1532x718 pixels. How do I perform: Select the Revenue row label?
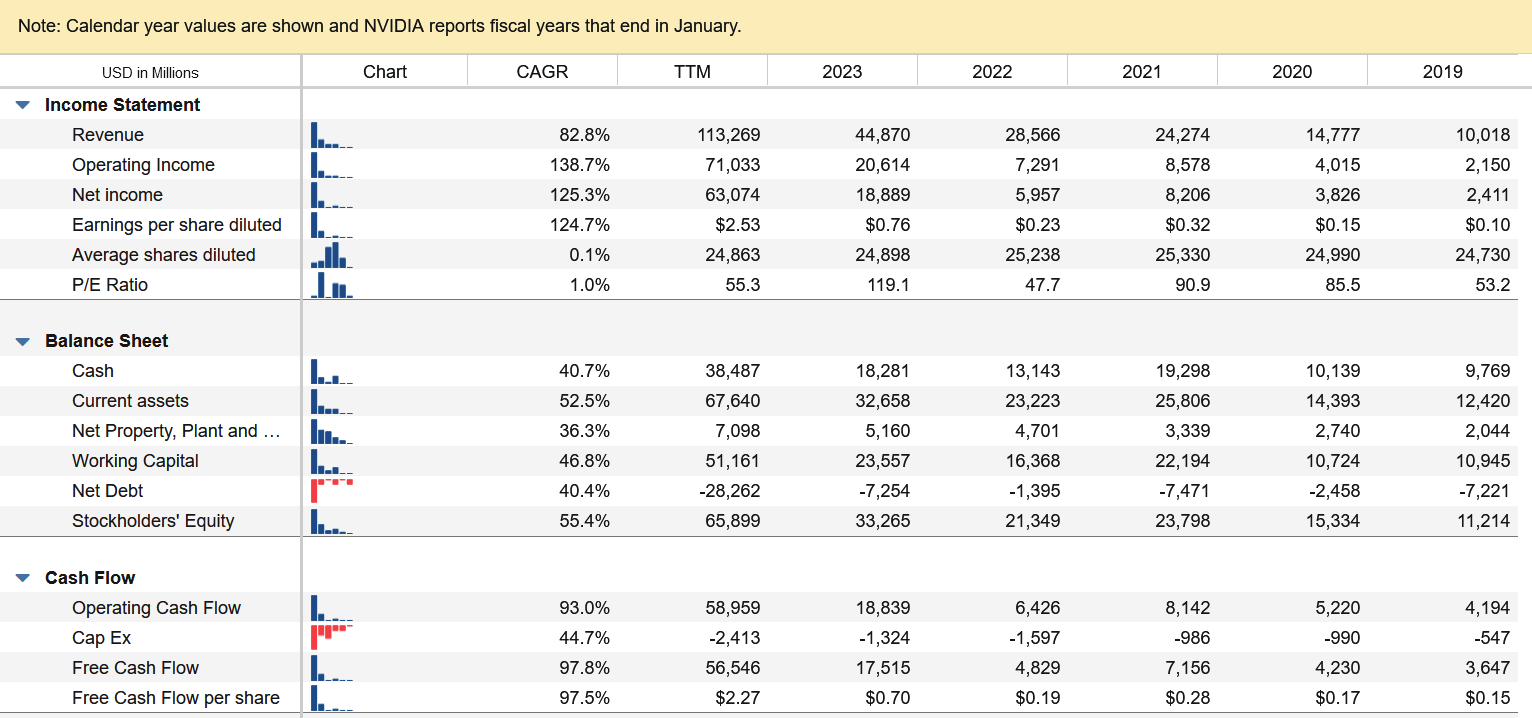[108, 135]
